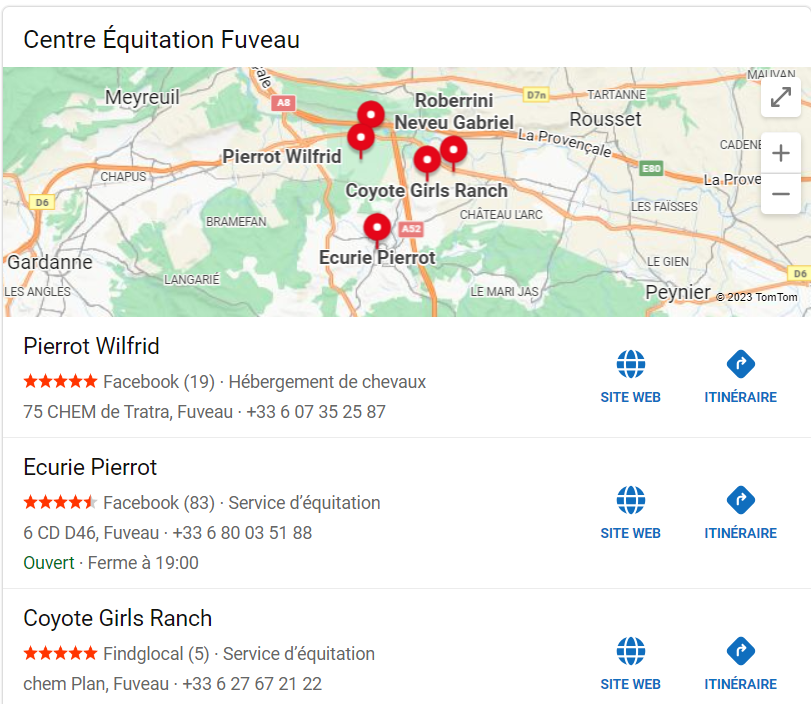Zoom out on the map
Image resolution: width=811 pixels, height=704 pixels.
coord(780,194)
